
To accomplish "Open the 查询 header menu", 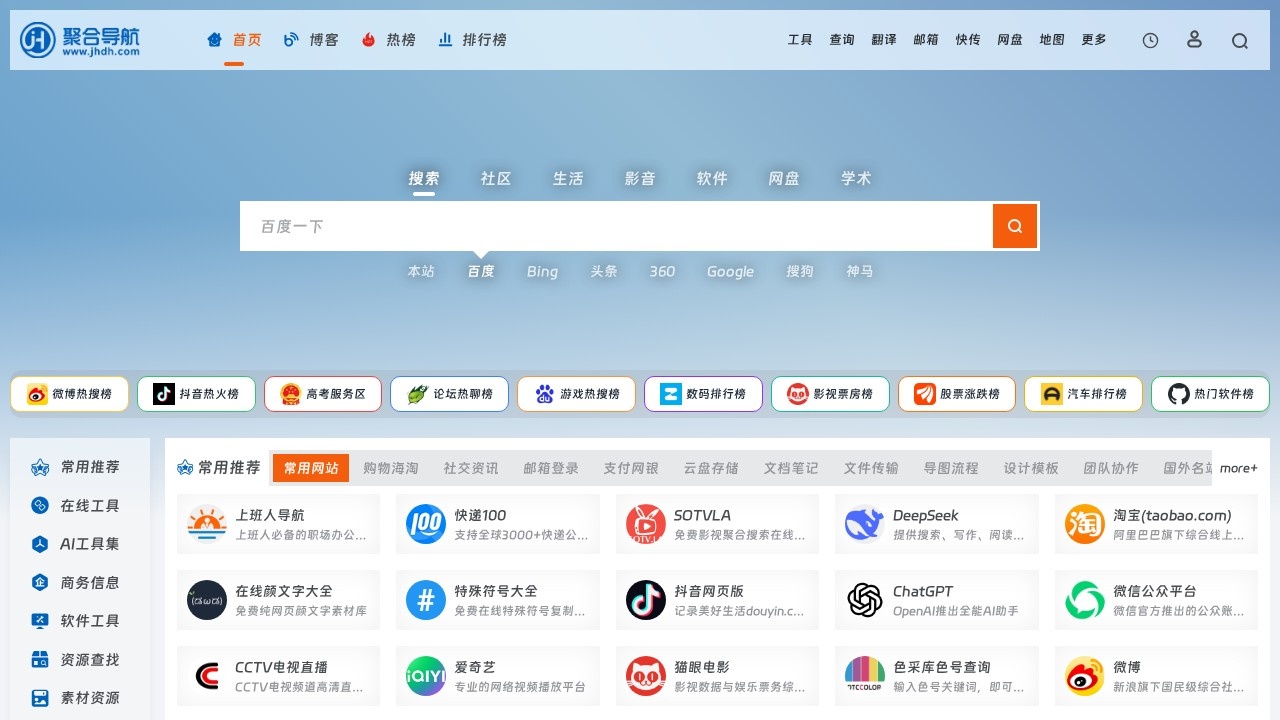I will pos(842,40).
